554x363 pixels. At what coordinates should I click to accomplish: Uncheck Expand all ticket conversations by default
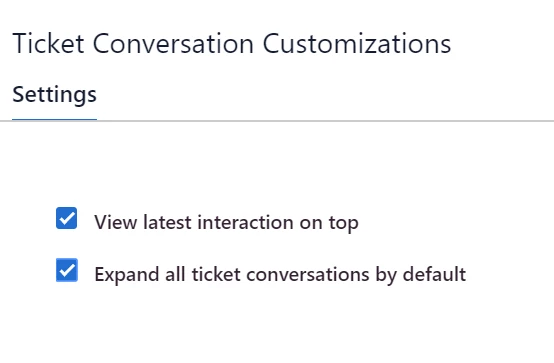[67, 270]
